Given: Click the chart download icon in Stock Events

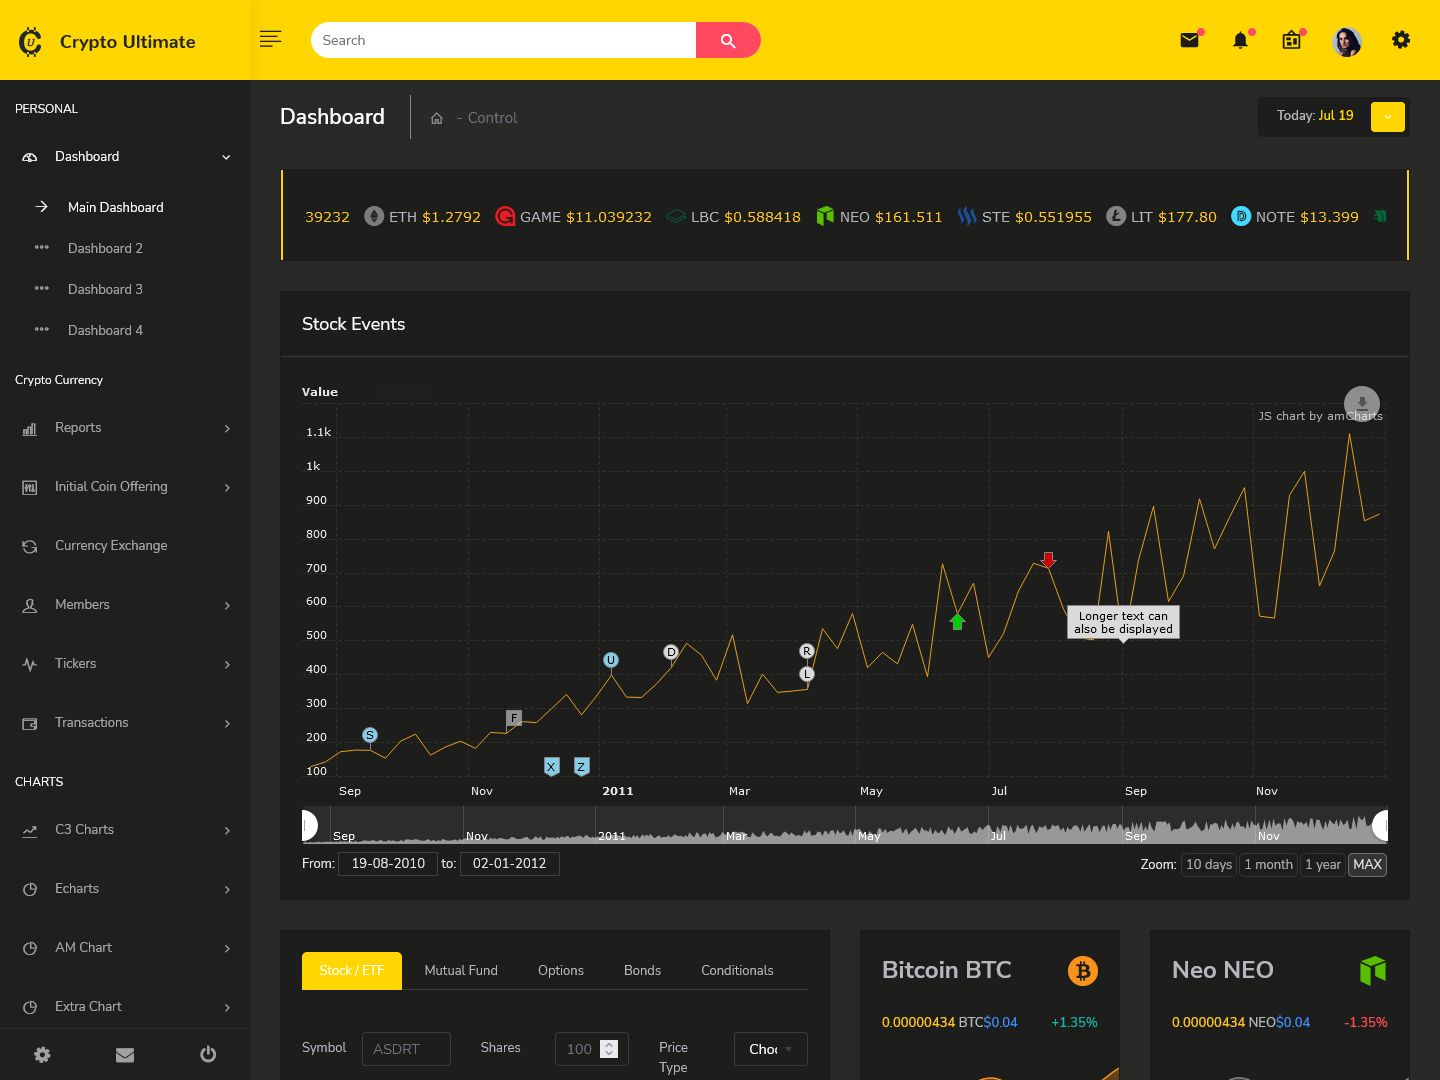Looking at the screenshot, I should [1362, 403].
